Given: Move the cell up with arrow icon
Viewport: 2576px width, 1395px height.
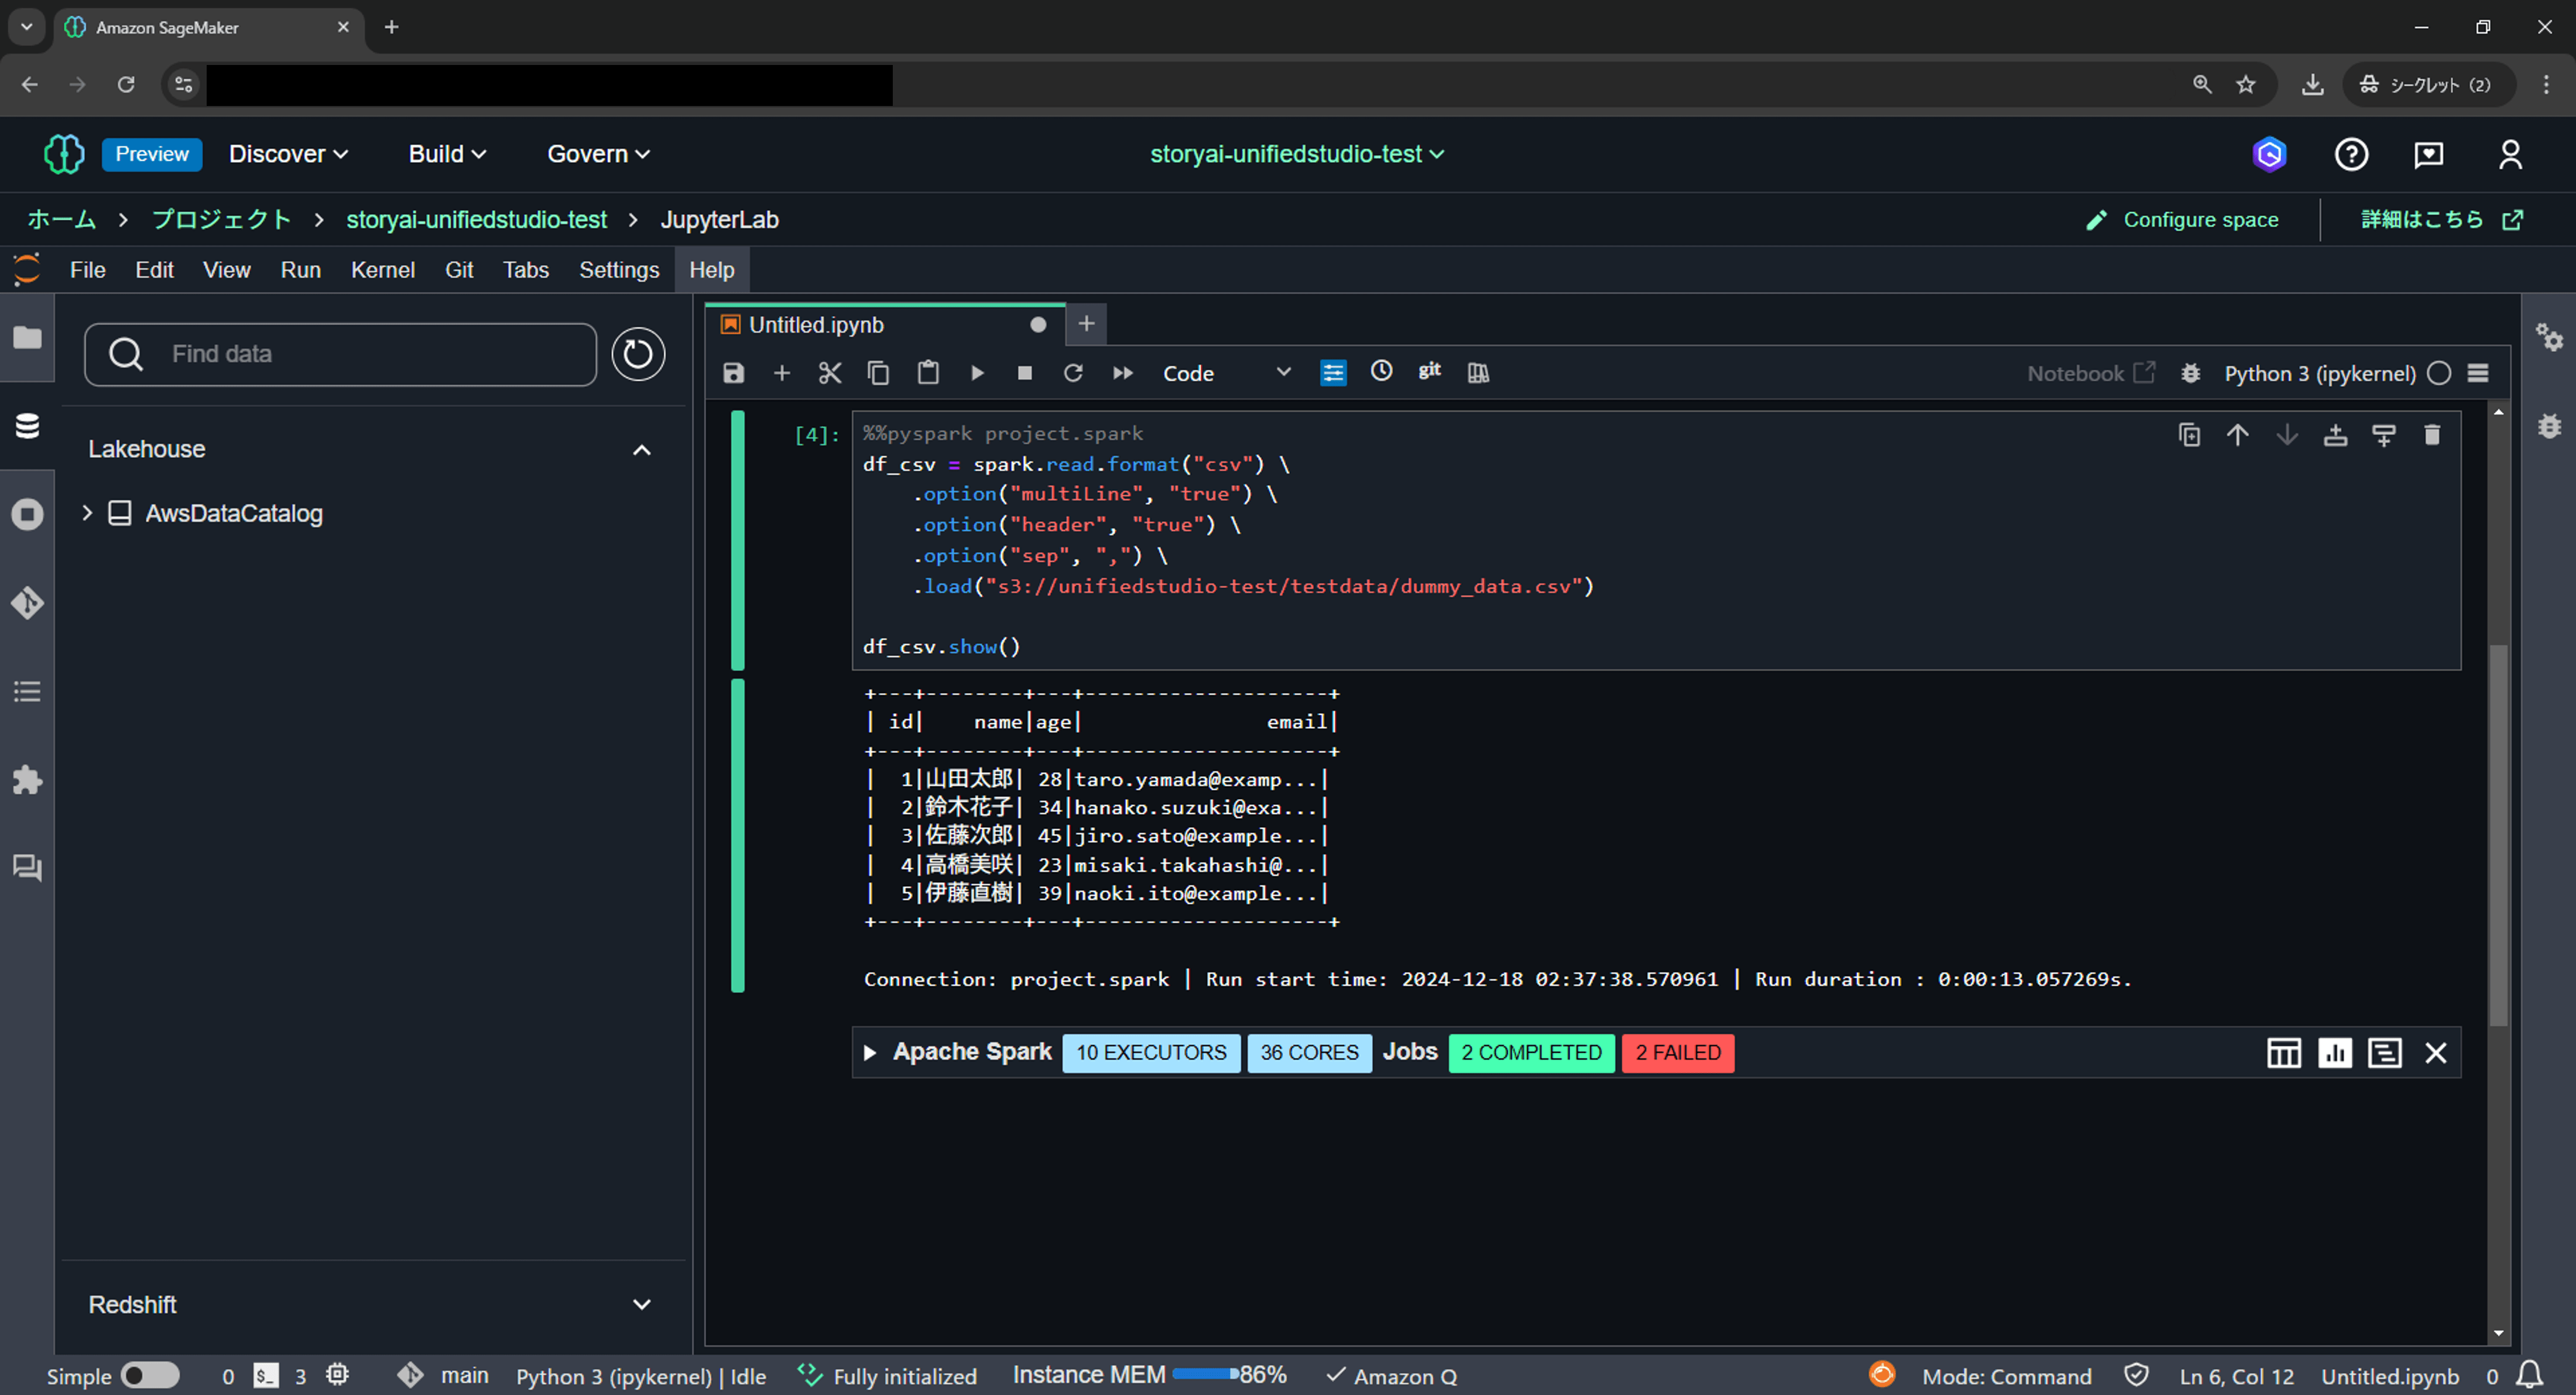Looking at the screenshot, I should click(x=2238, y=435).
